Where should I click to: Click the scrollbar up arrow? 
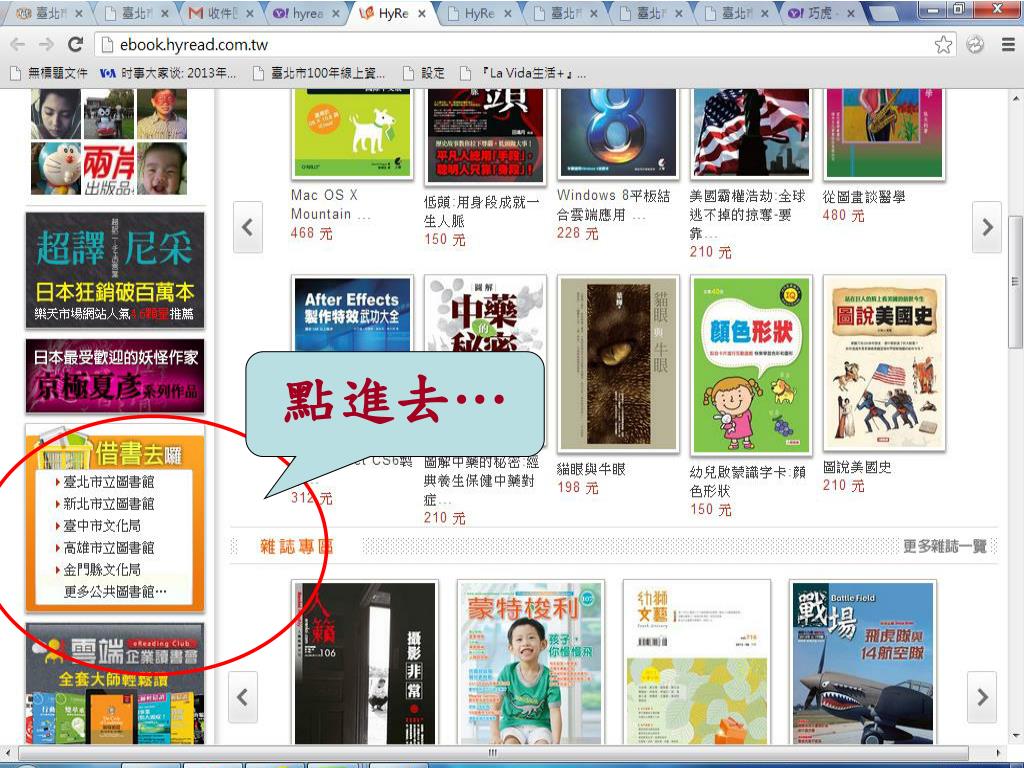click(1015, 99)
